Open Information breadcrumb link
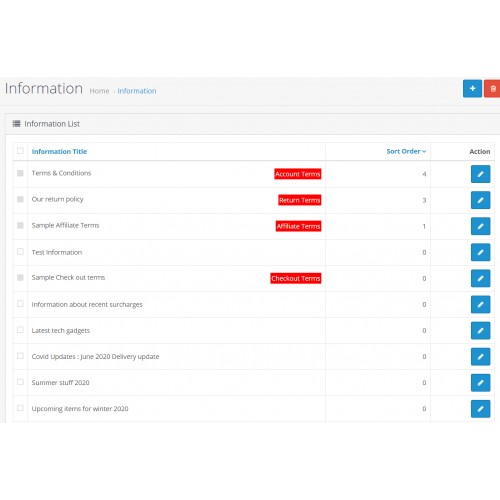500x500 pixels. tap(137, 91)
